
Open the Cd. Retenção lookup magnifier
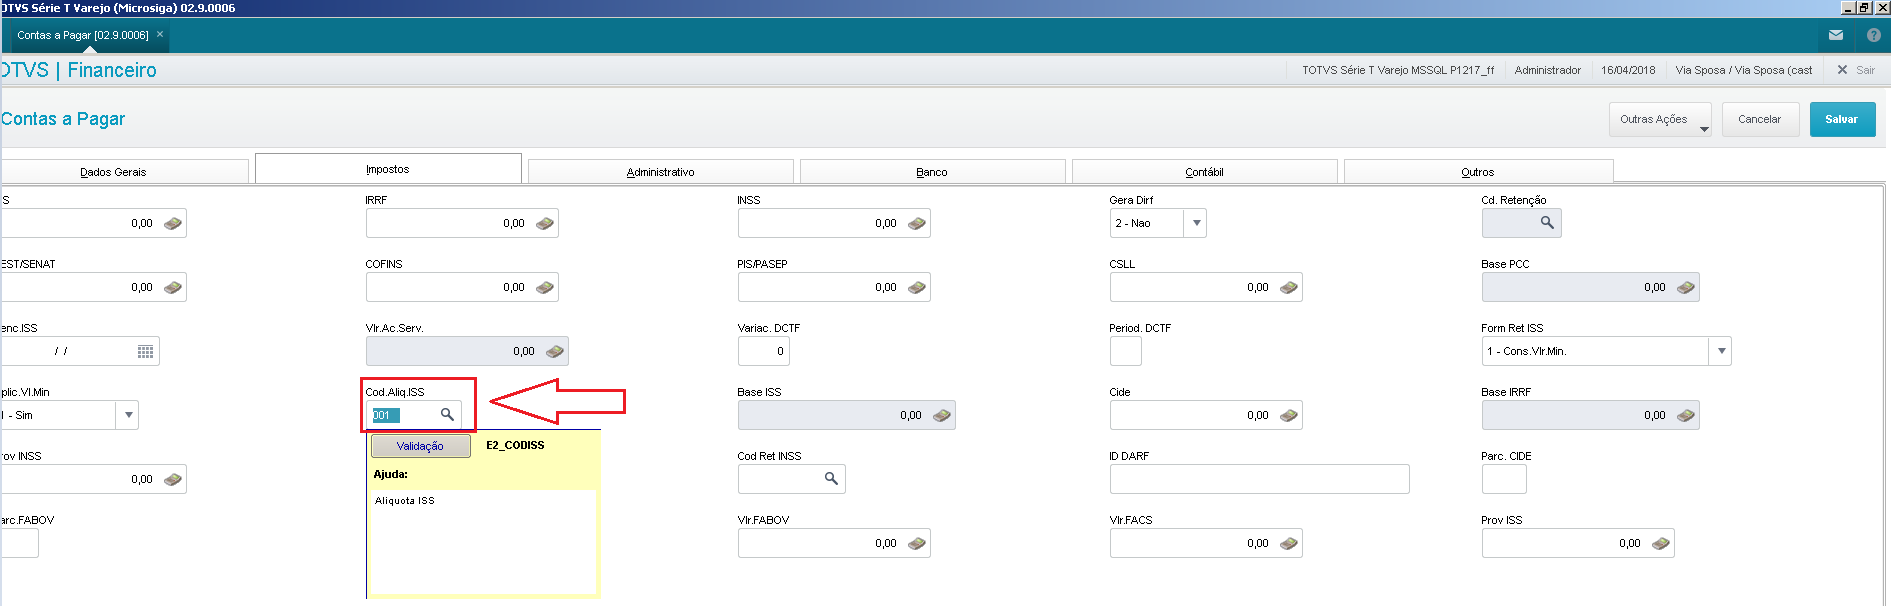(x=1547, y=223)
